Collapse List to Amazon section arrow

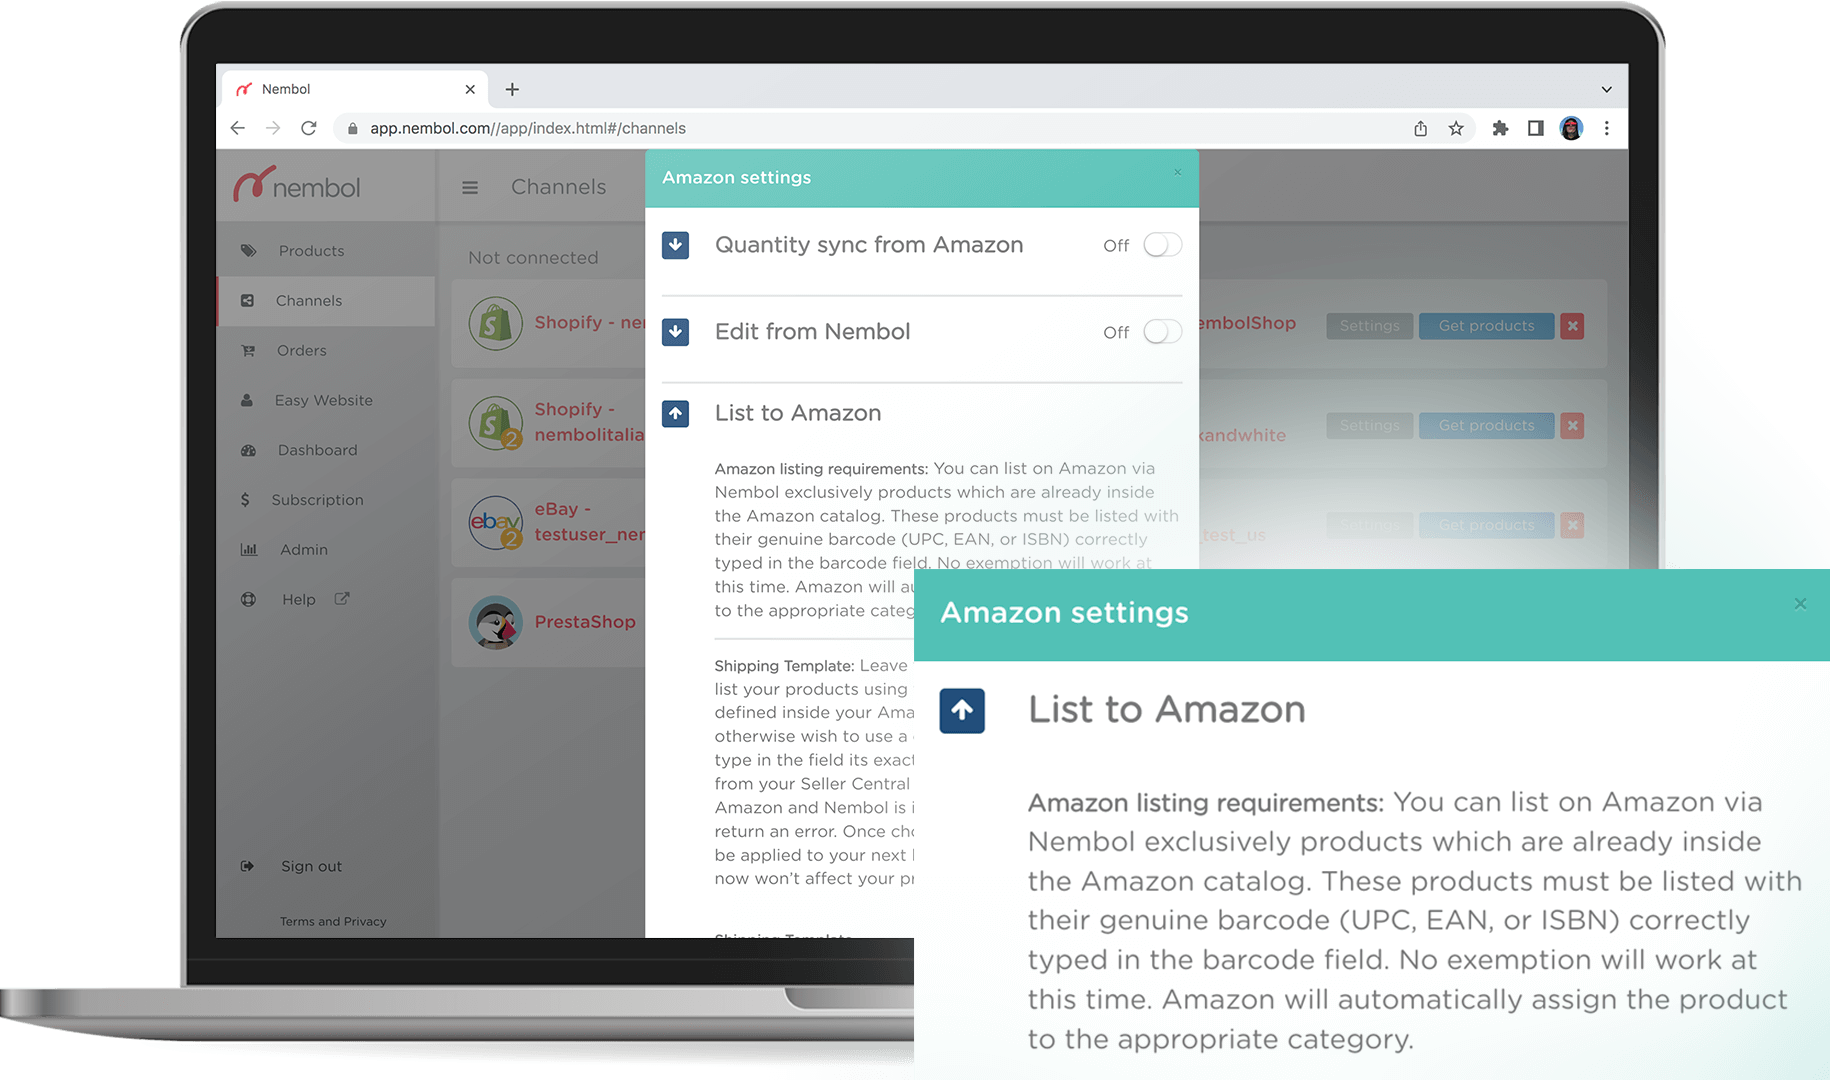tap(676, 413)
